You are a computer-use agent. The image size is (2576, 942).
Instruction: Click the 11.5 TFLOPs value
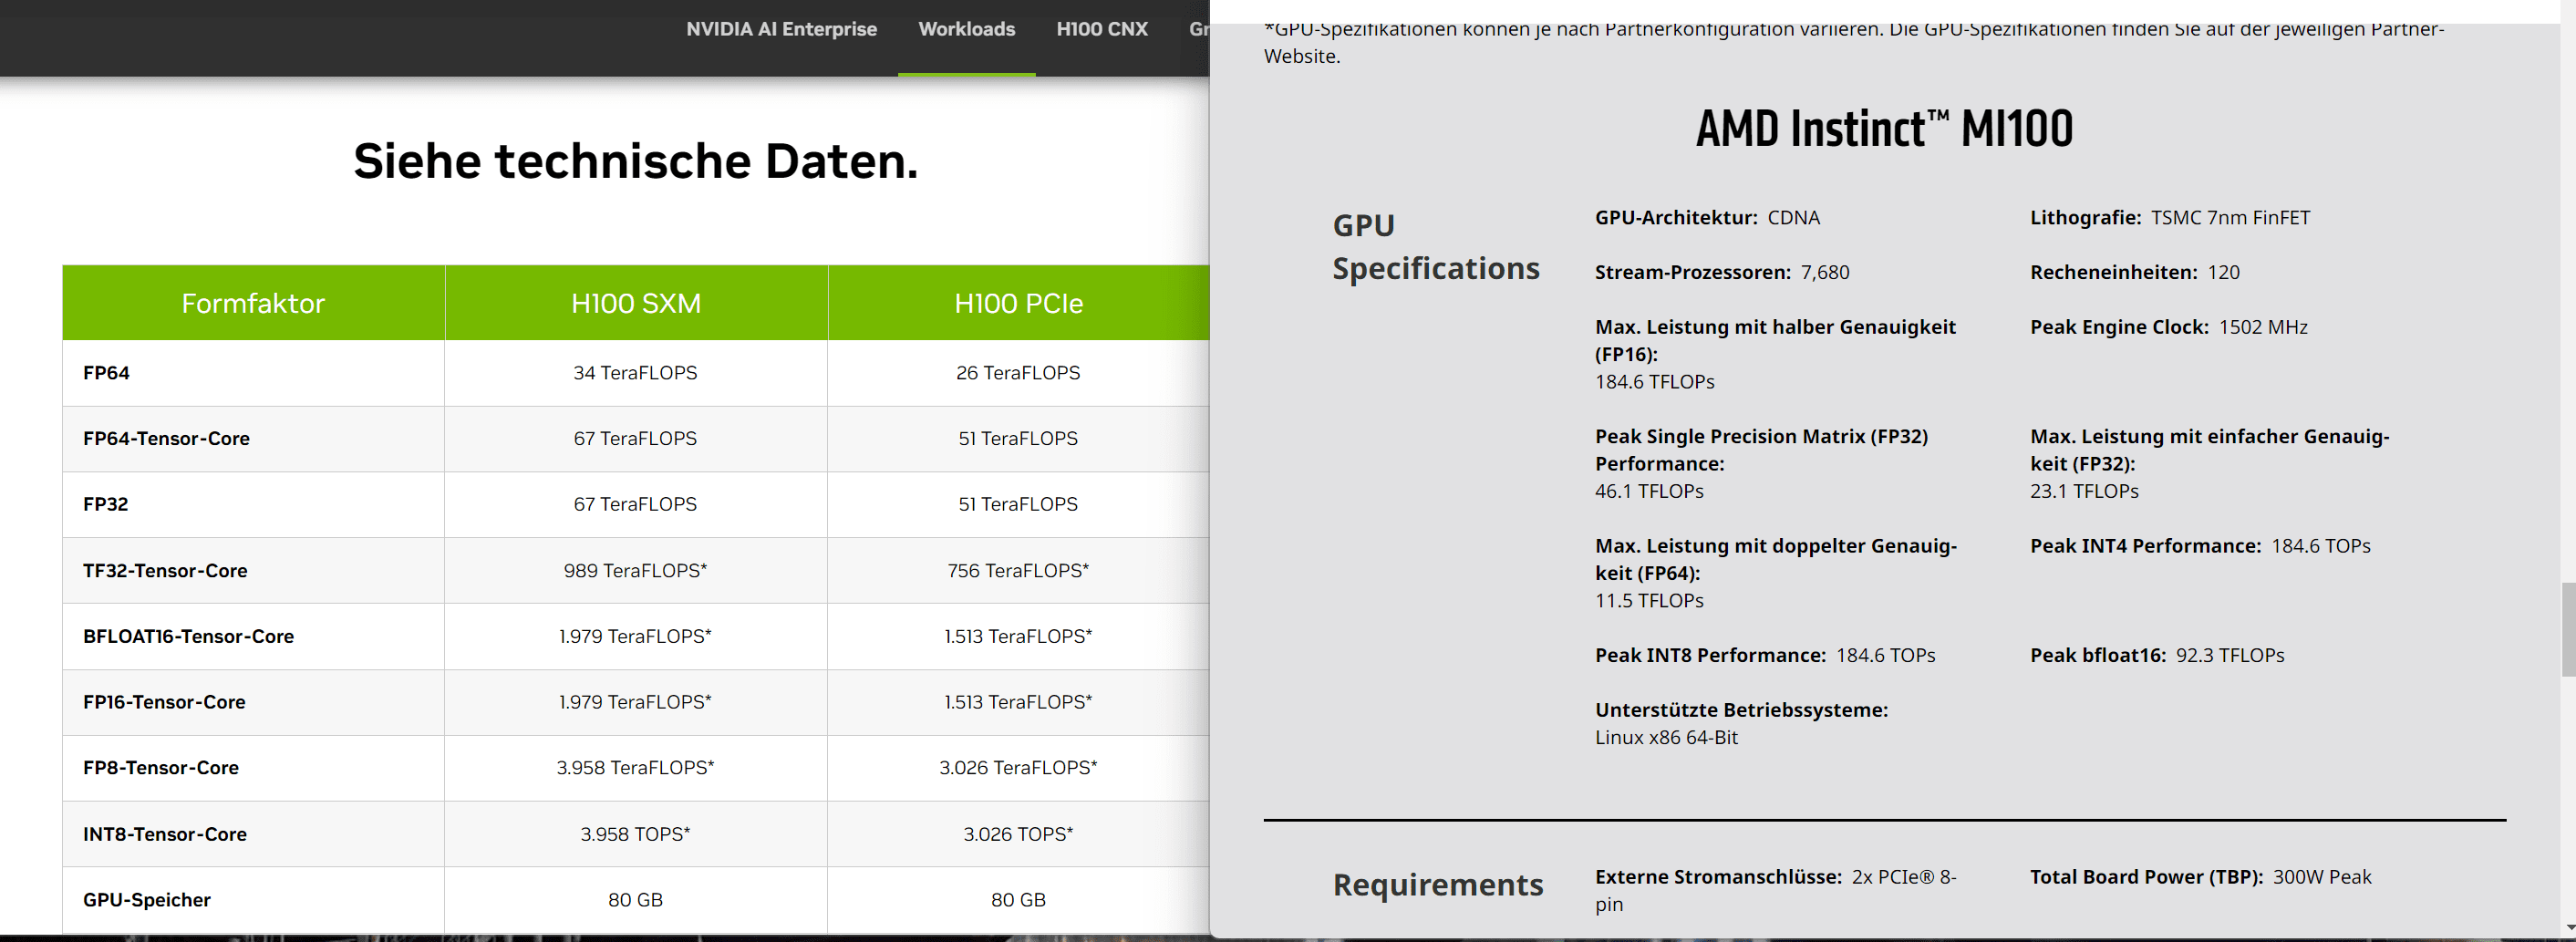coord(1649,601)
